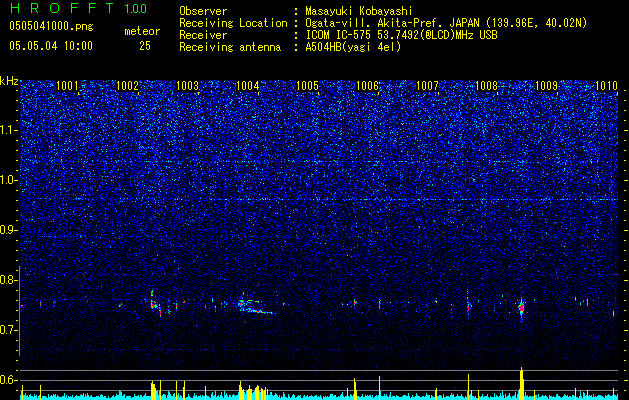Click the 1009 time marker
Viewport: 629px width, 400px height.
coord(547,85)
